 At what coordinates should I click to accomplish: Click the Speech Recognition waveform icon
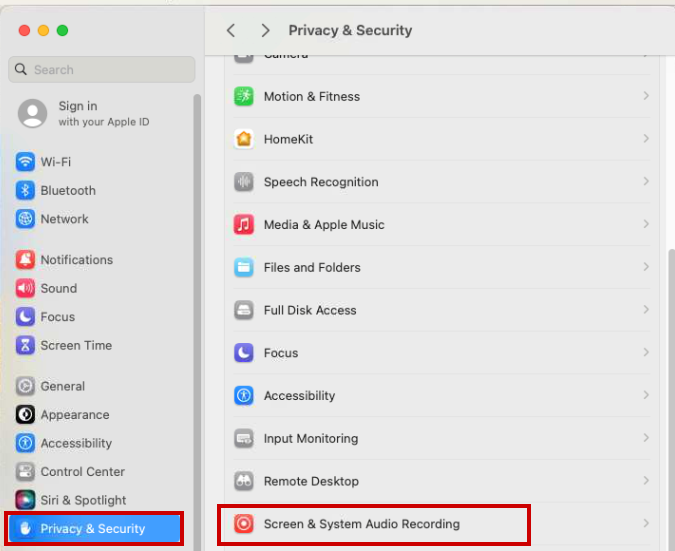[244, 182]
